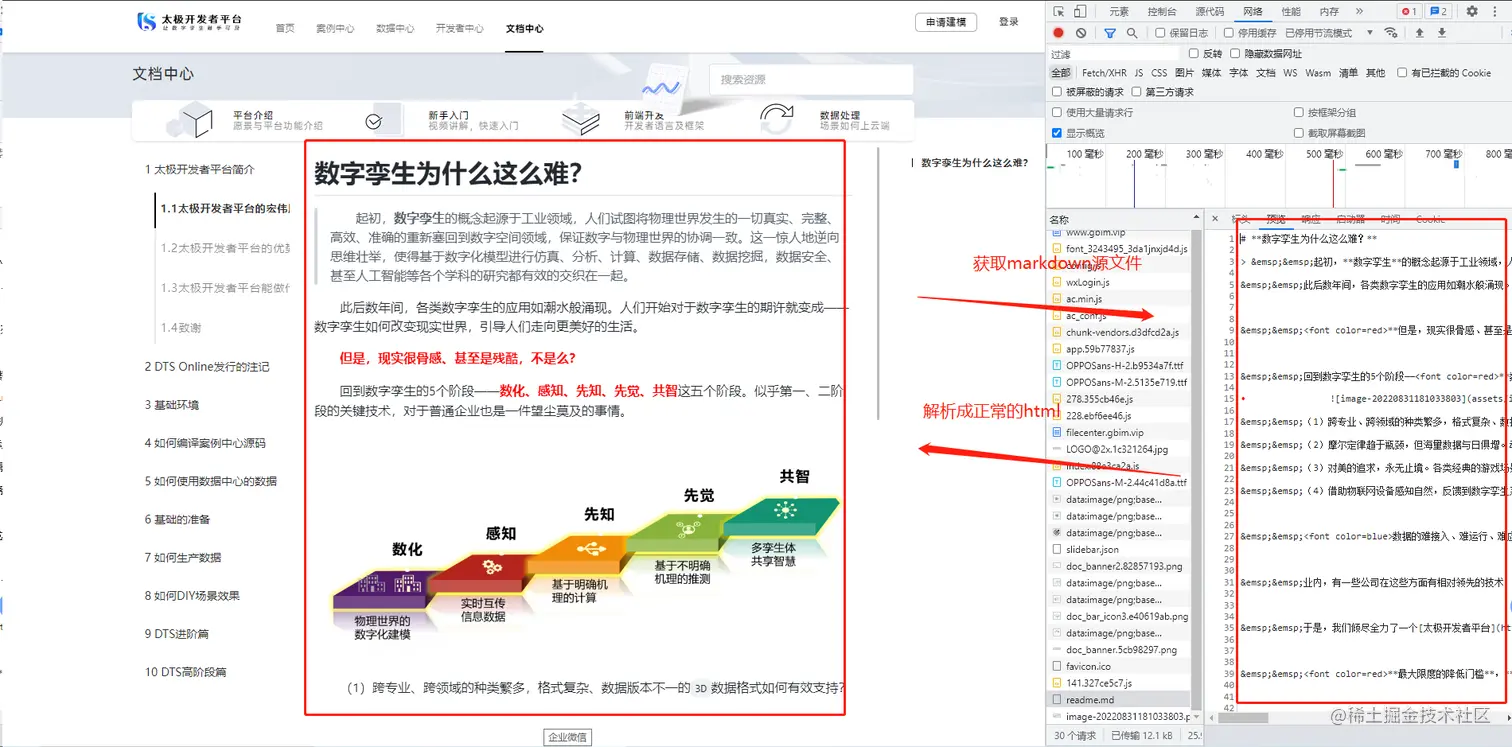
Task: Enable the 保留日志 checkbox
Action: (x=1160, y=33)
